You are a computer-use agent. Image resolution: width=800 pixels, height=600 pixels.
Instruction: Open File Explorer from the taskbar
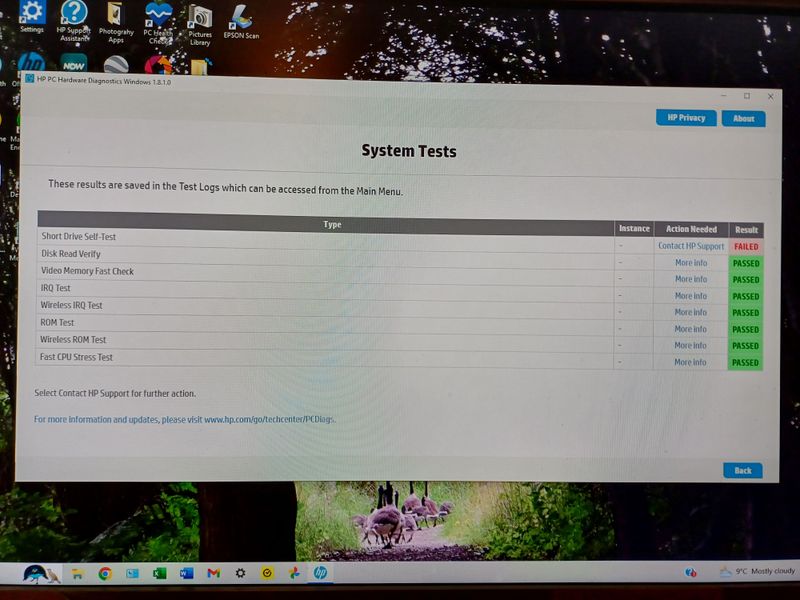click(78, 574)
